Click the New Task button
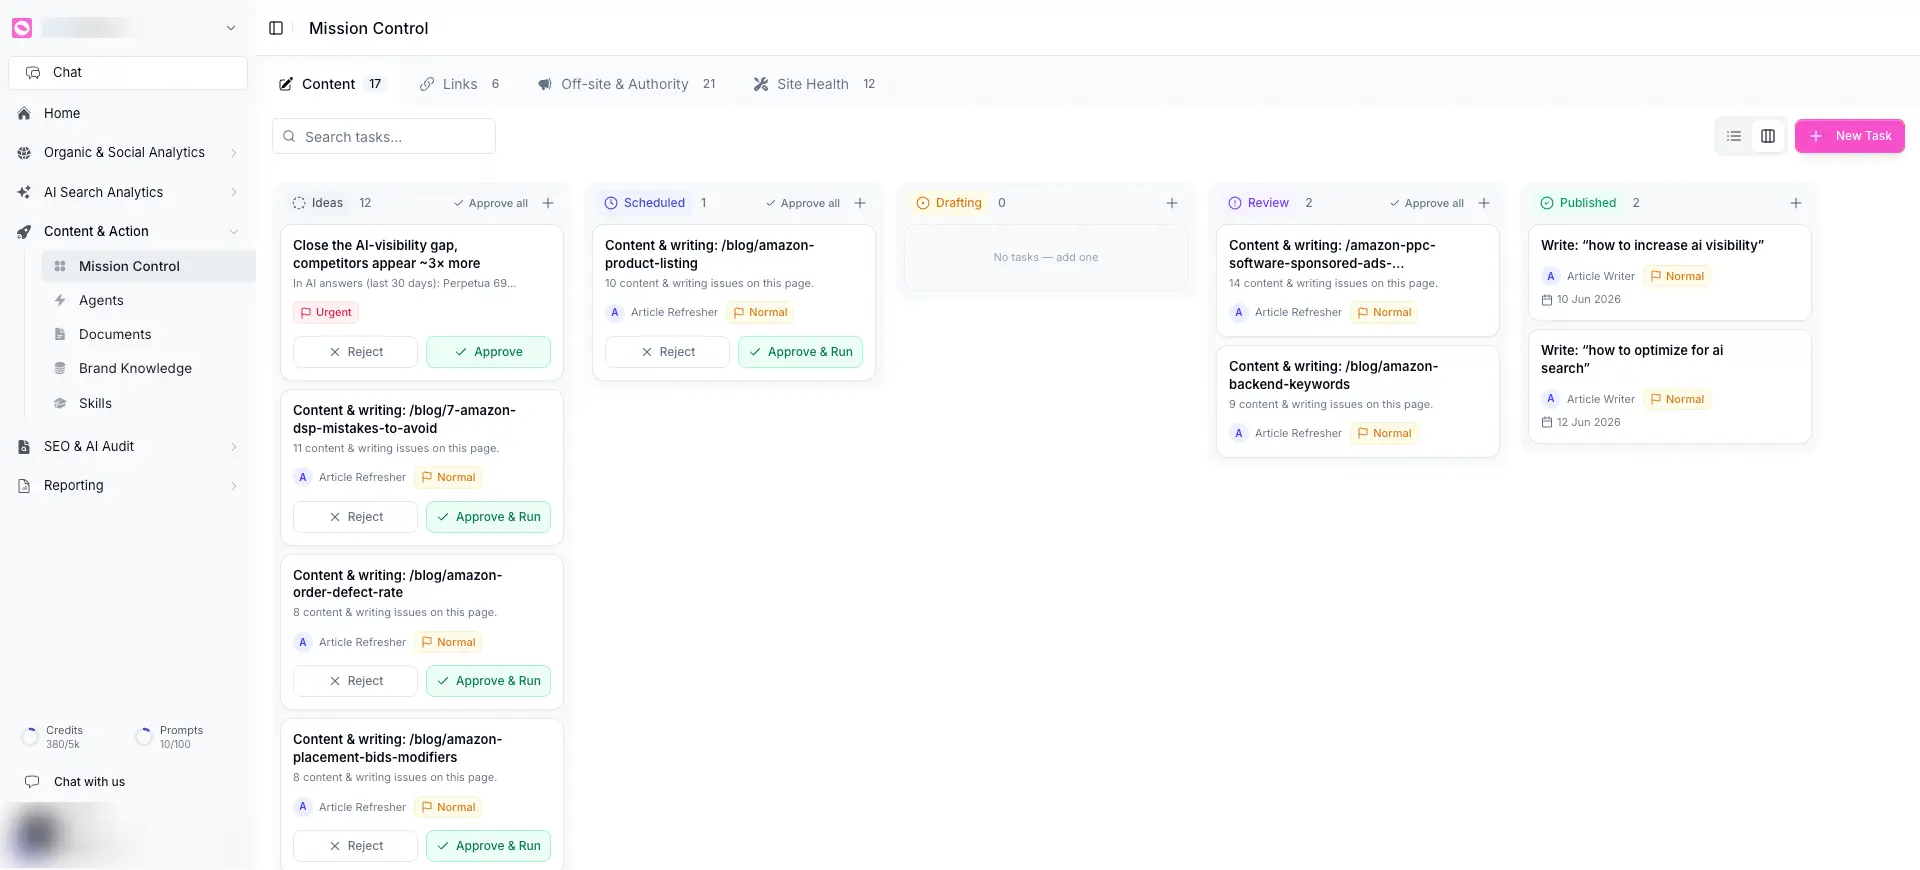1920x870 pixels. (1850, 136)
